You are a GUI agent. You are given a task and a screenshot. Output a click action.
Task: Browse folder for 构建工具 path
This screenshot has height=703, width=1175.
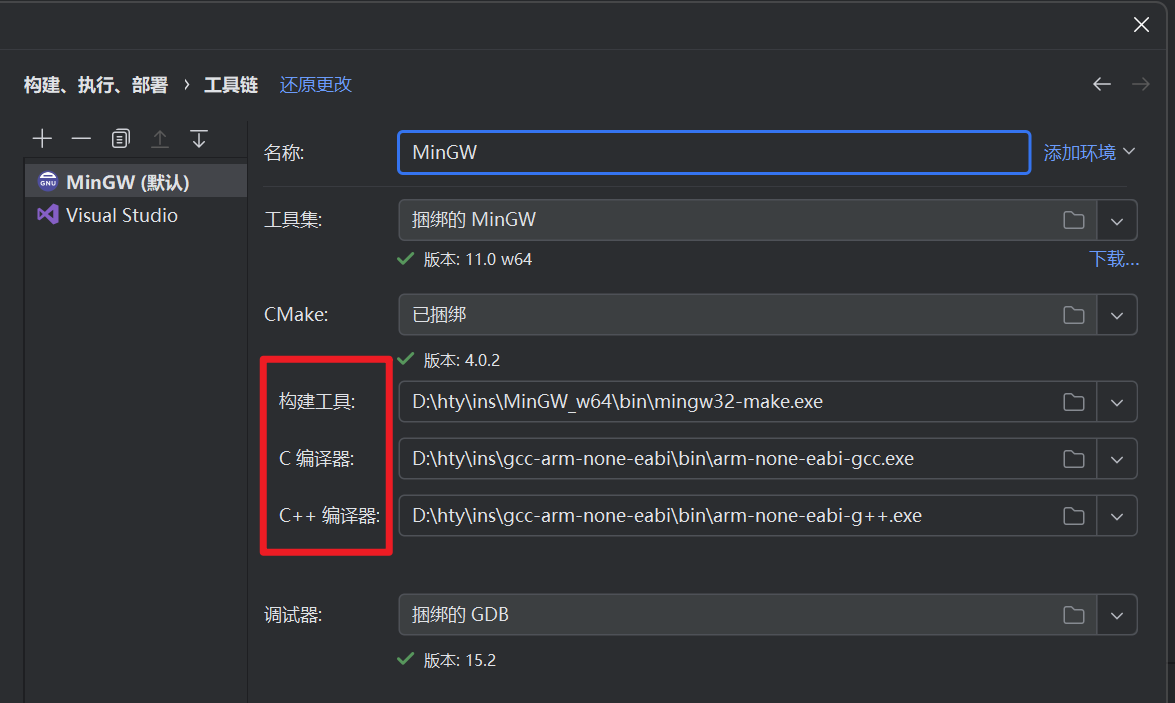click(1074, 402)
